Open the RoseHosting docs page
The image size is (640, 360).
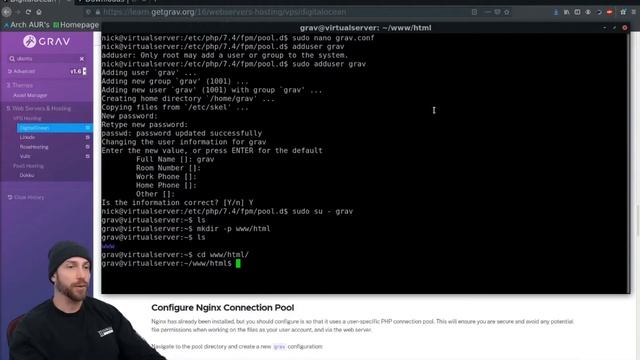click(x=34, y=147)
